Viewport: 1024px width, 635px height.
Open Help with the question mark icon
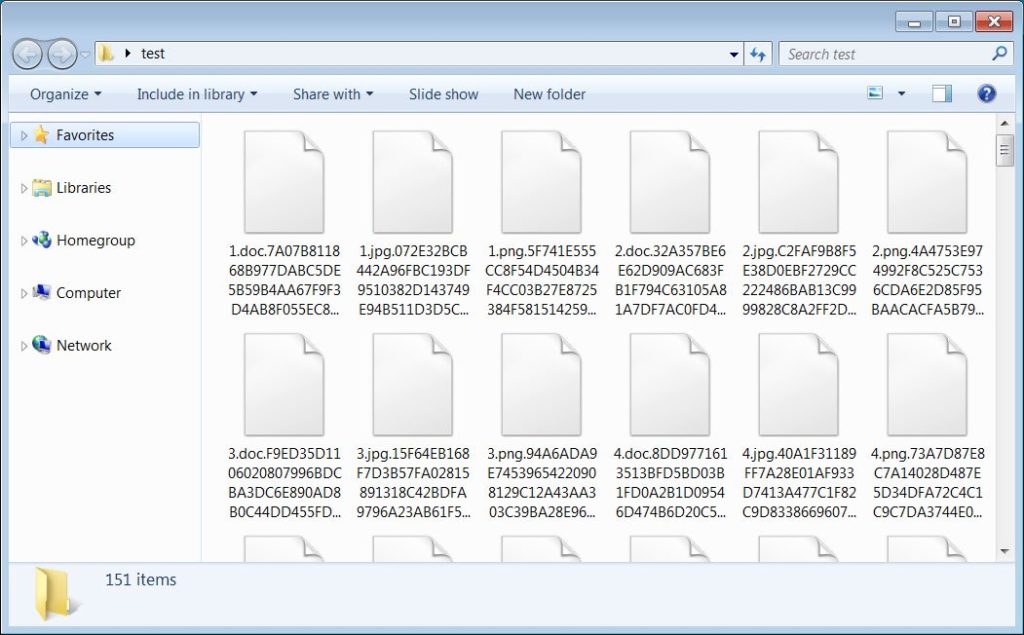point(986,93)
